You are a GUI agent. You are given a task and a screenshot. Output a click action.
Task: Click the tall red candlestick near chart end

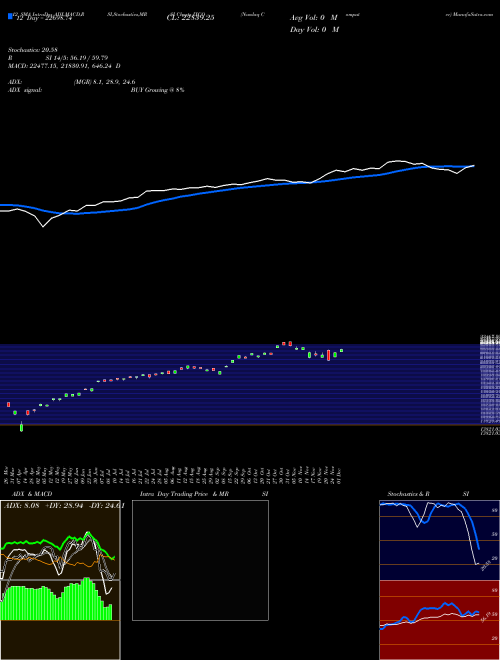coord(328,355)
